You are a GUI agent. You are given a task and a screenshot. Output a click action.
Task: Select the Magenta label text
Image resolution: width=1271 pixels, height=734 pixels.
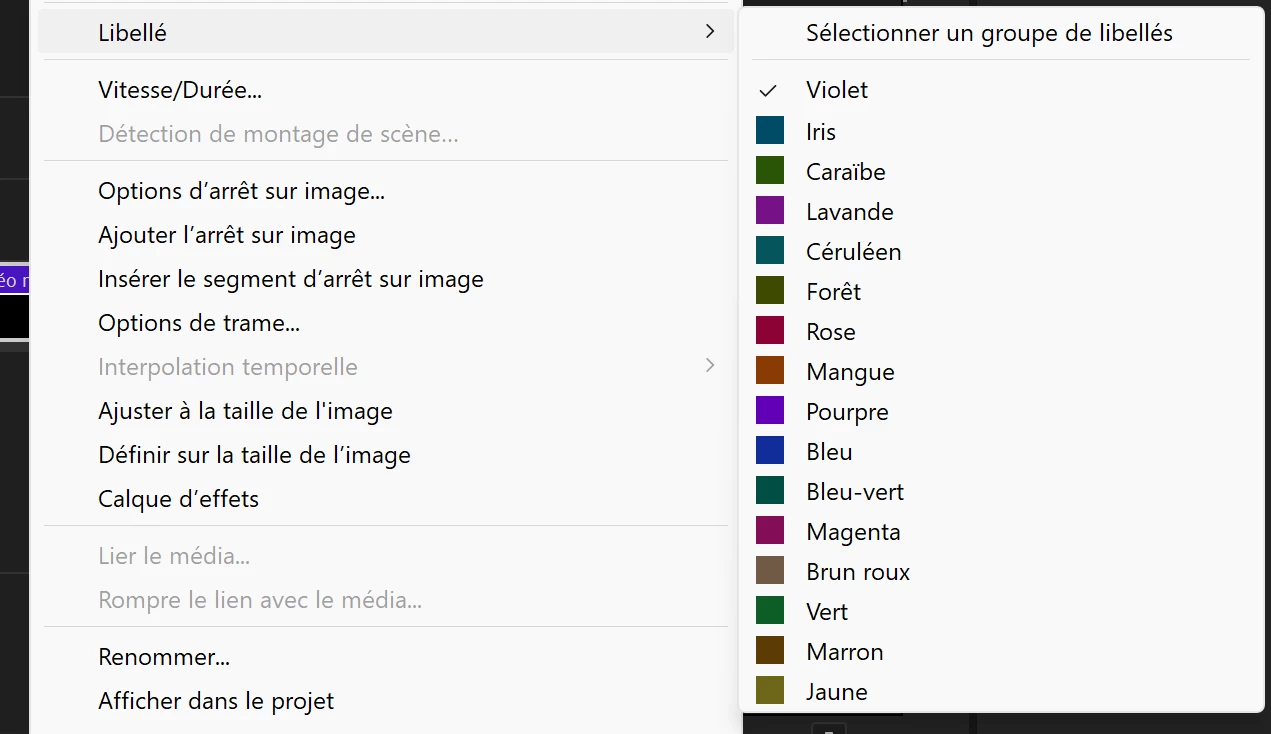pyautogui.click(x=854, y=532)
